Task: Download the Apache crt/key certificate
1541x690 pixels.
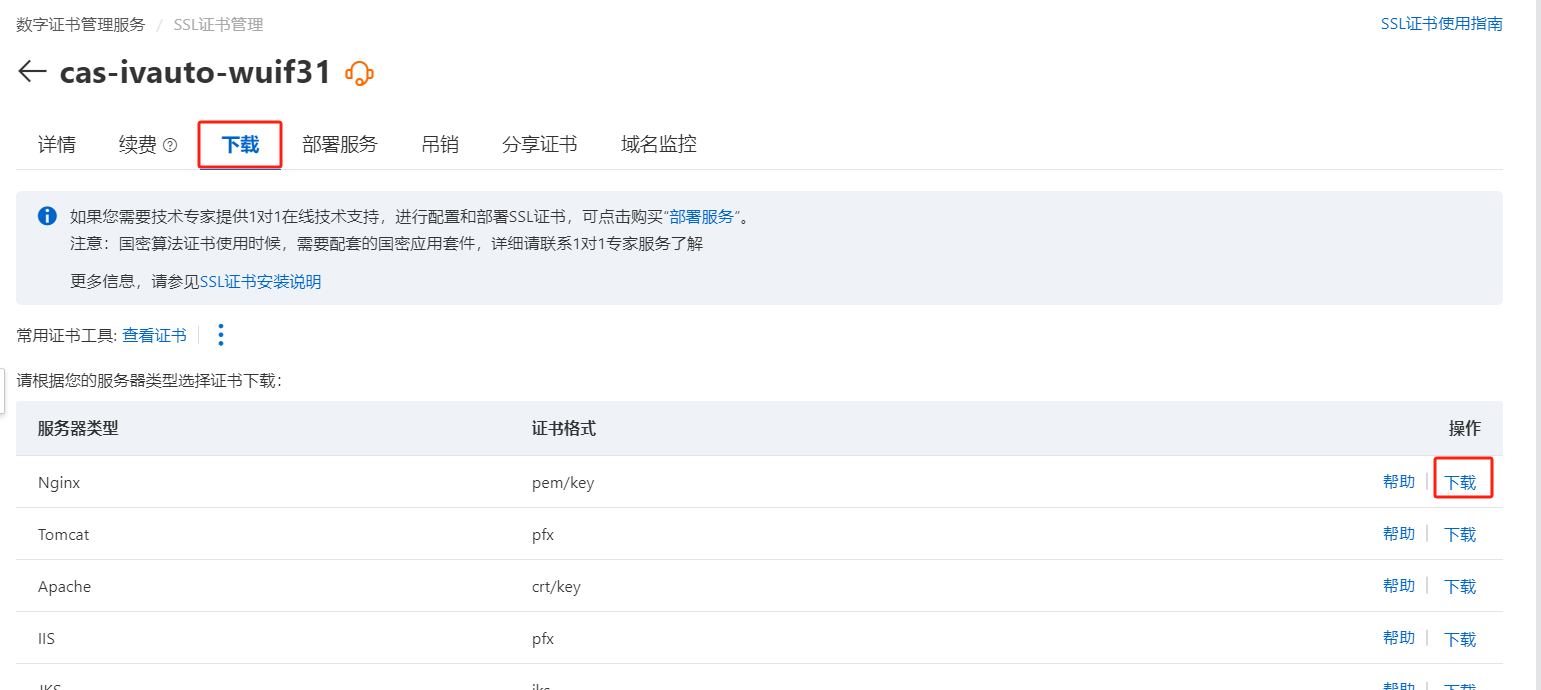Action: click(x=1460, y=586)
